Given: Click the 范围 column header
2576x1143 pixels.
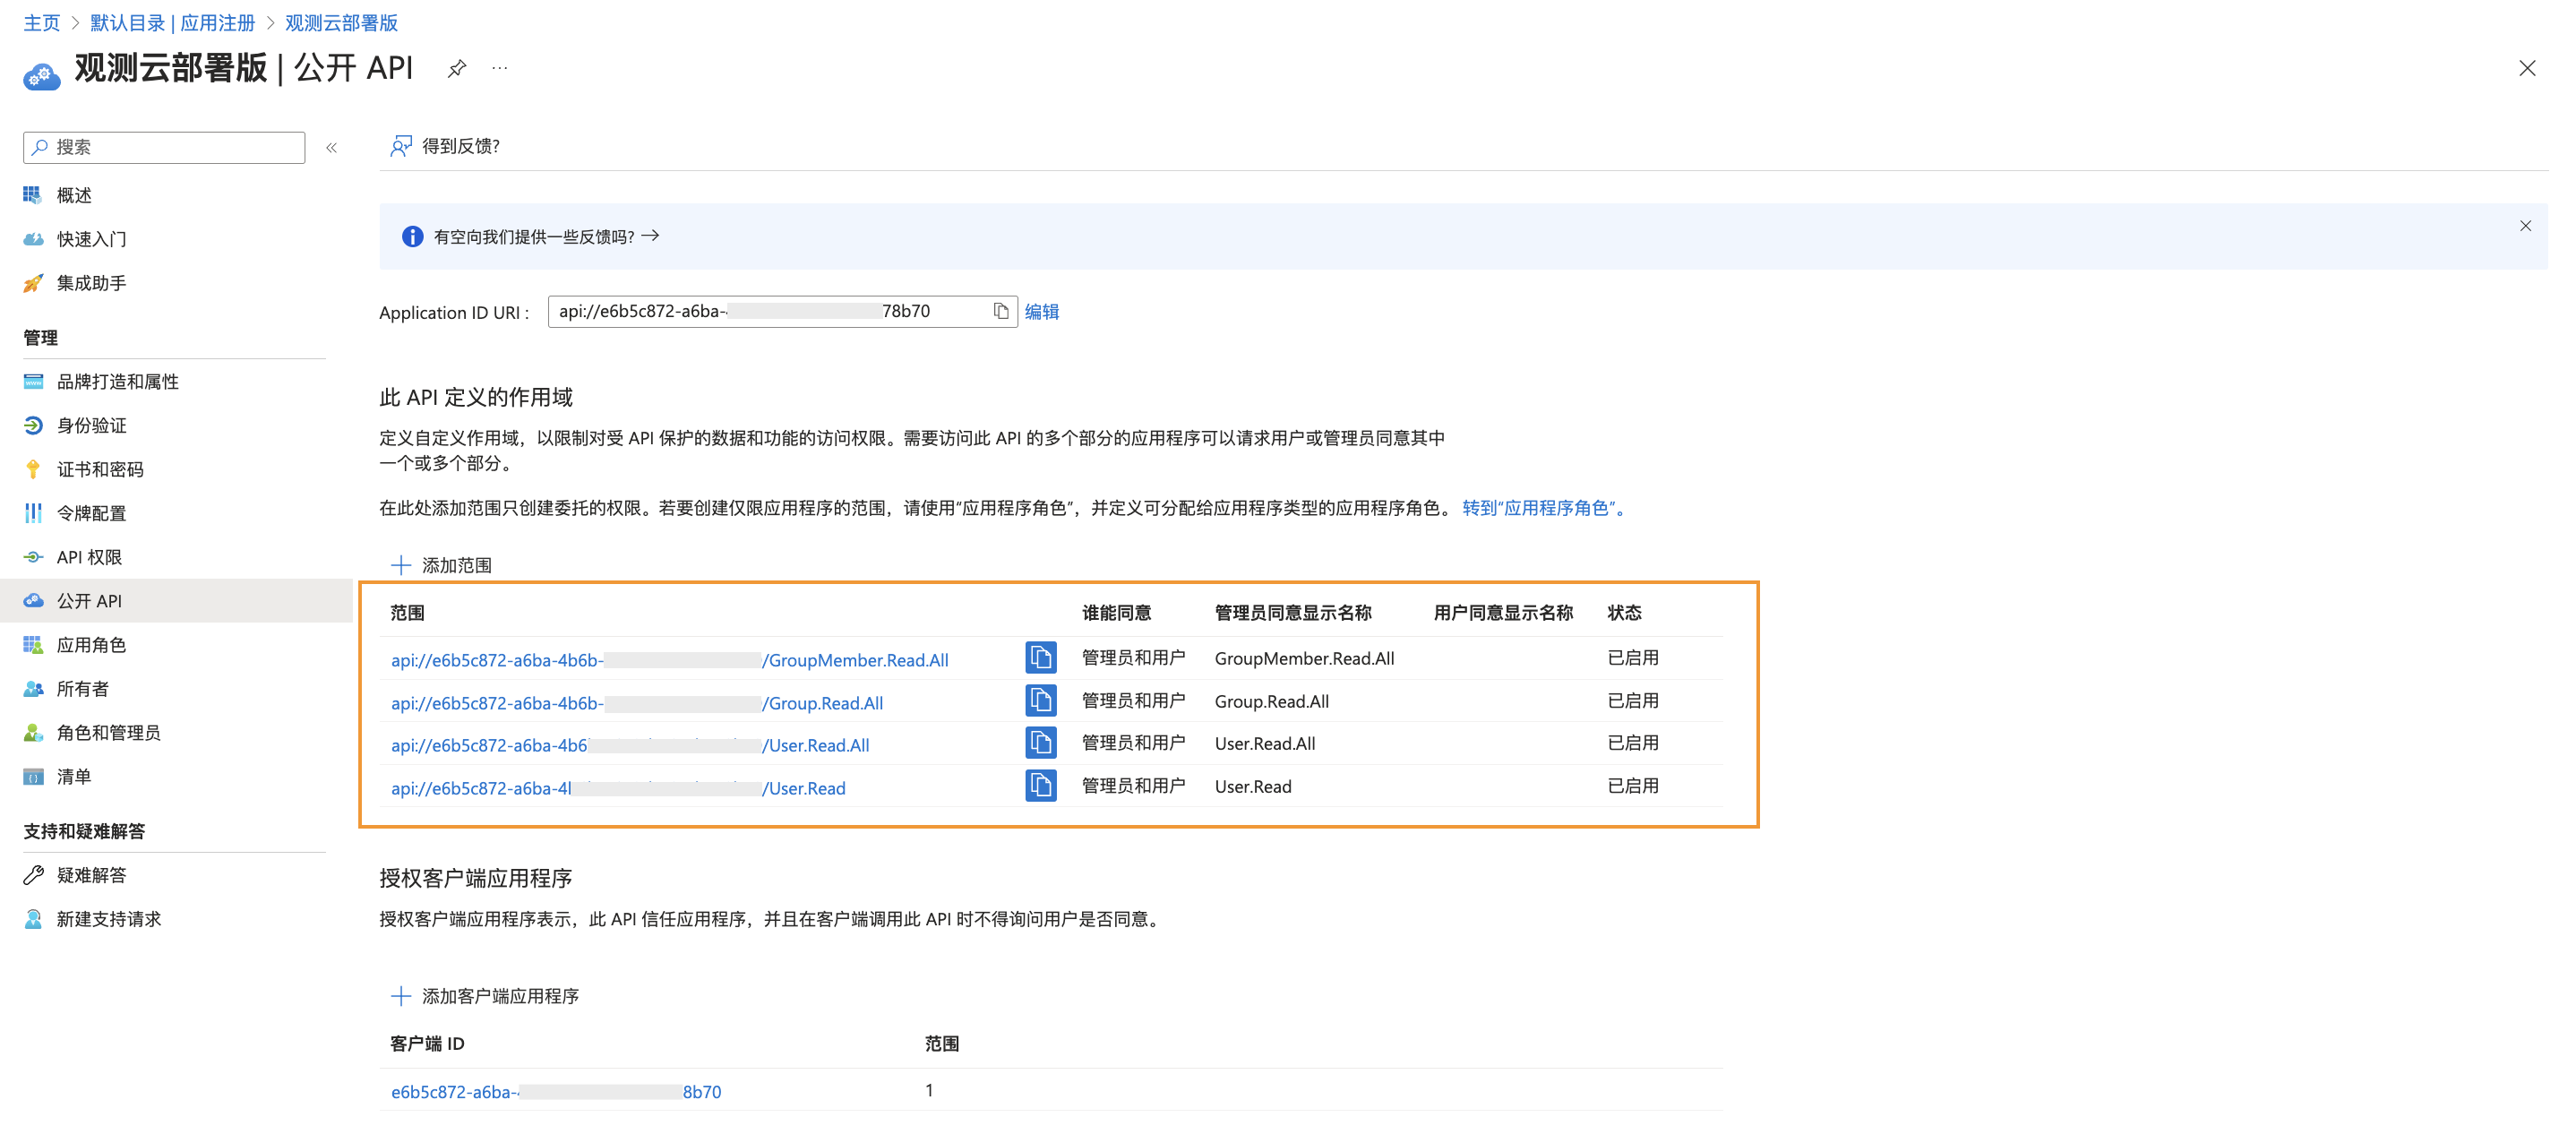Looking at the screenshot, I should (x=407, y=612).
